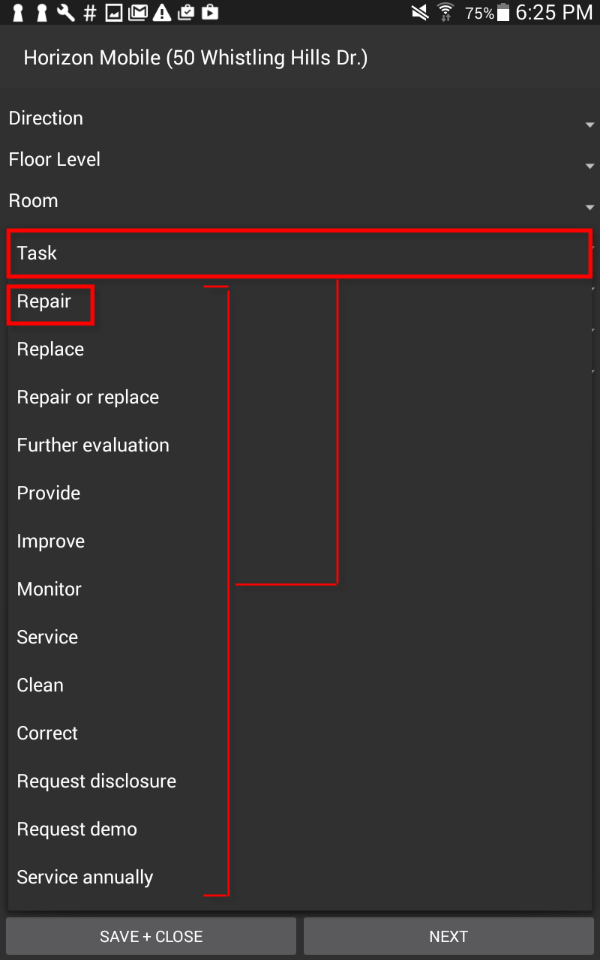Tap the warning triangle notification icon

(162, 13)
